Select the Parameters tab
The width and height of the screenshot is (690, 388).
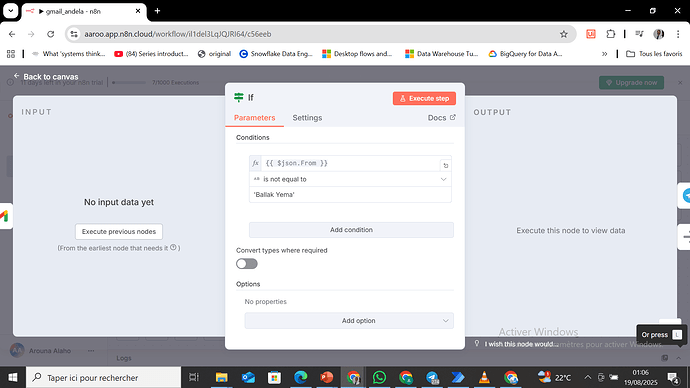pos(254,118)
